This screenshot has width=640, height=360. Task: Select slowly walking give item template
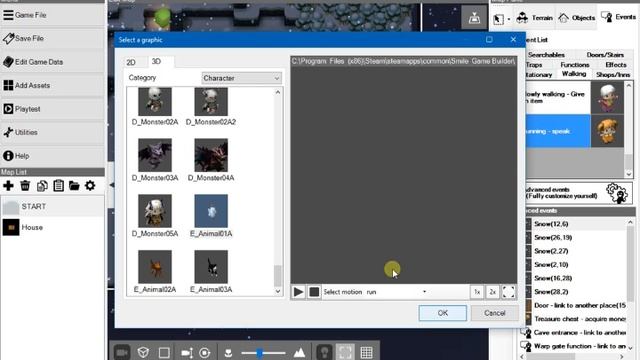[x=574, y=97]
